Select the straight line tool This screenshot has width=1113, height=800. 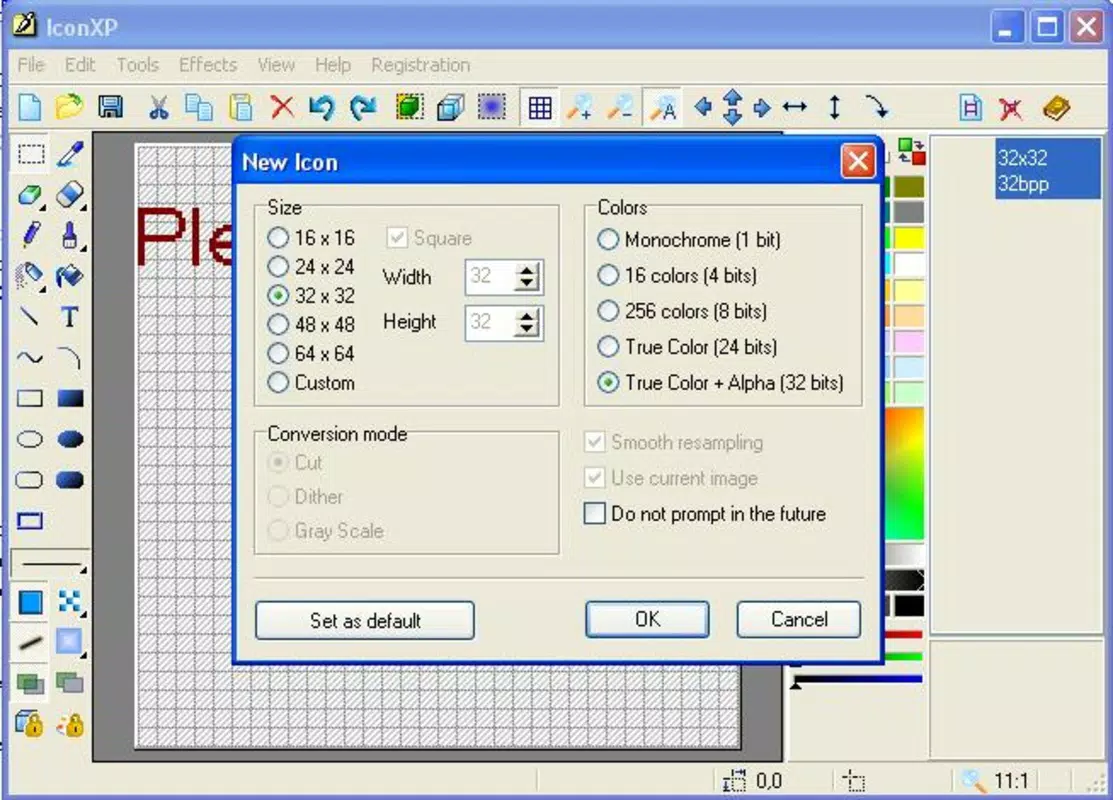pyautogui.click(x=30, y=316)
